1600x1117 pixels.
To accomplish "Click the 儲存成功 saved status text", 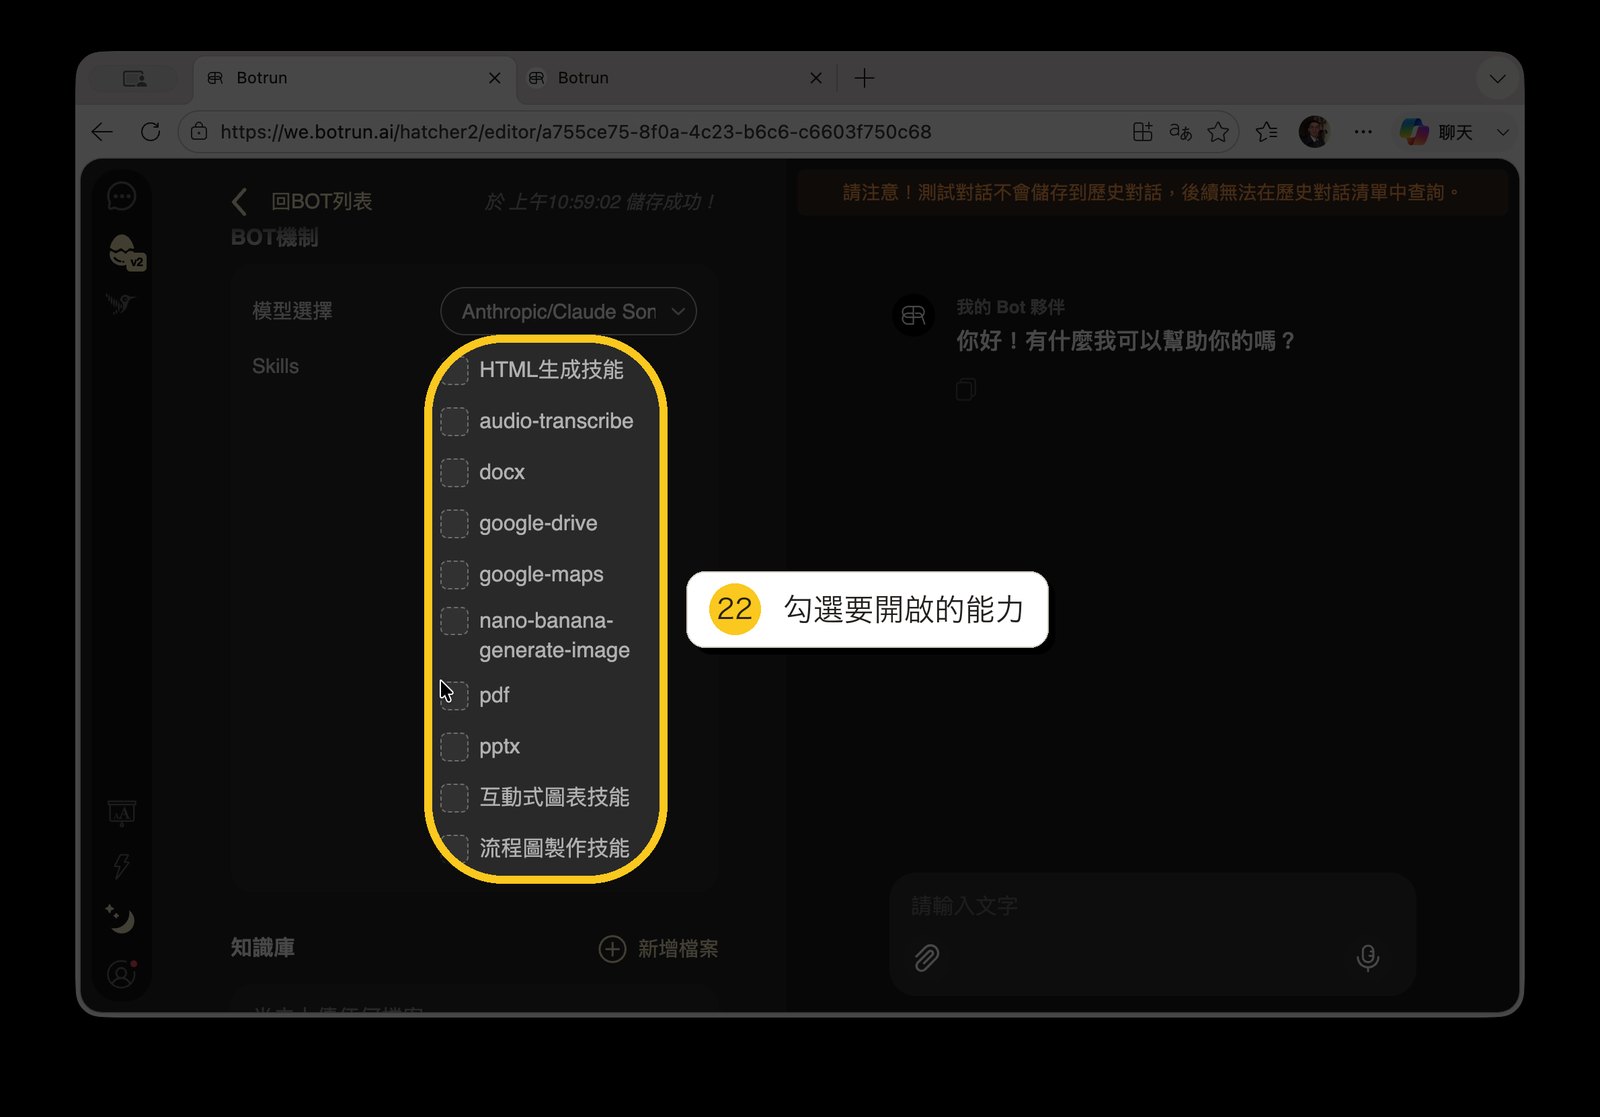I will click(600, 202).
